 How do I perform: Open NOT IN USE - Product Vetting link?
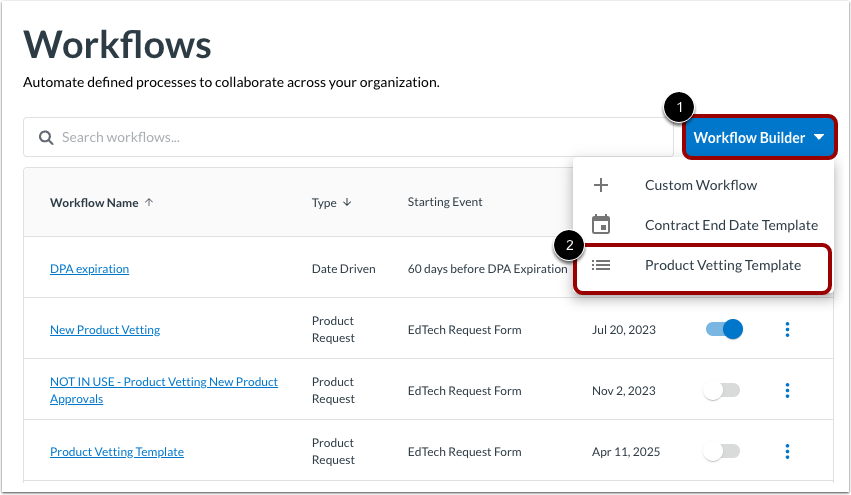[164, 390]
